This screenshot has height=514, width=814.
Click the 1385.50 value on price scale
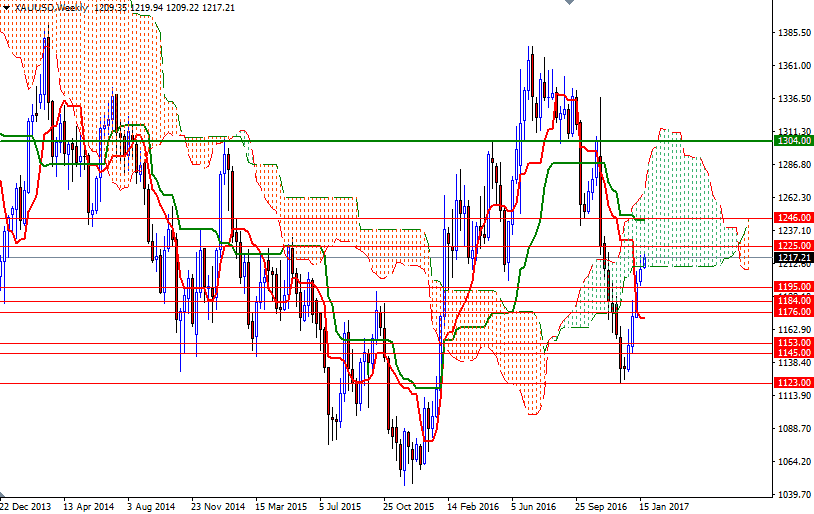[792, 33]
